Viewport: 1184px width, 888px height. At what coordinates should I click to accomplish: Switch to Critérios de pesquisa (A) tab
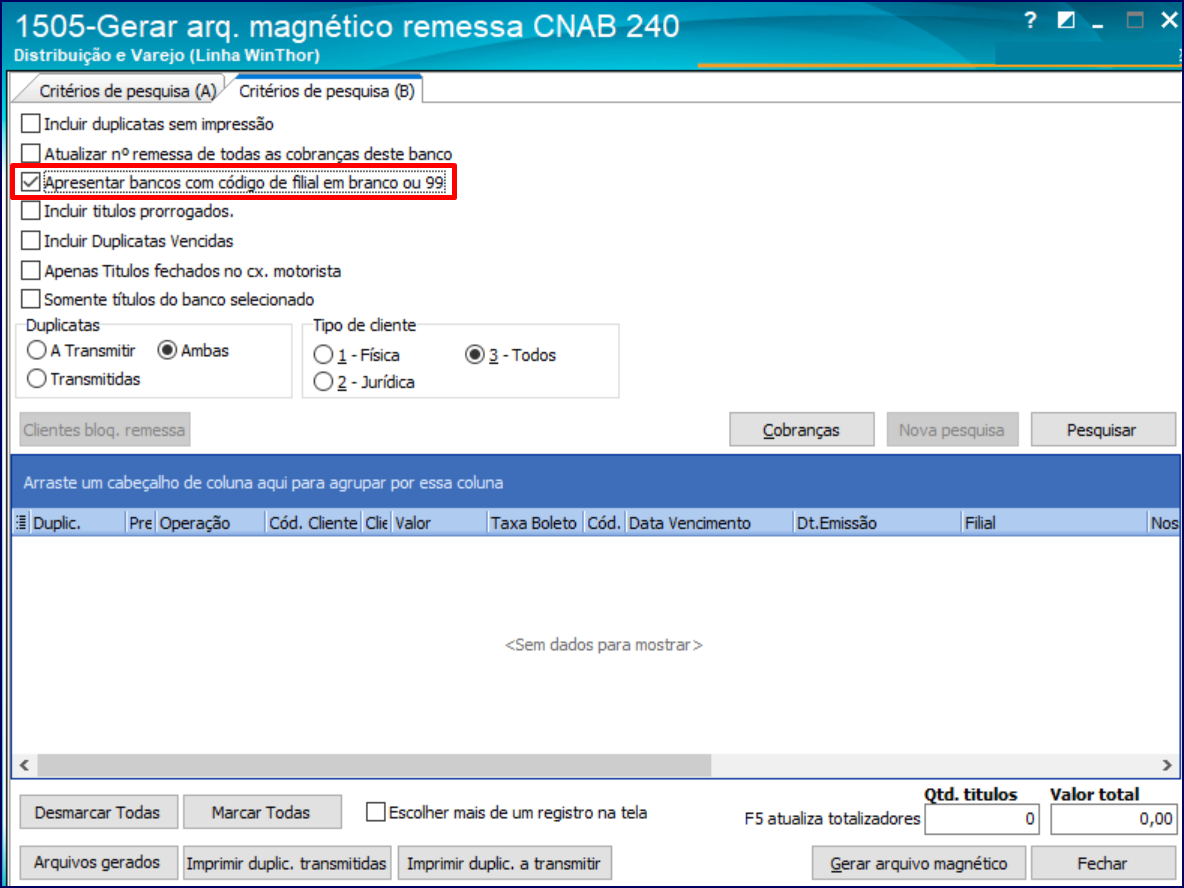coord(127,91)
